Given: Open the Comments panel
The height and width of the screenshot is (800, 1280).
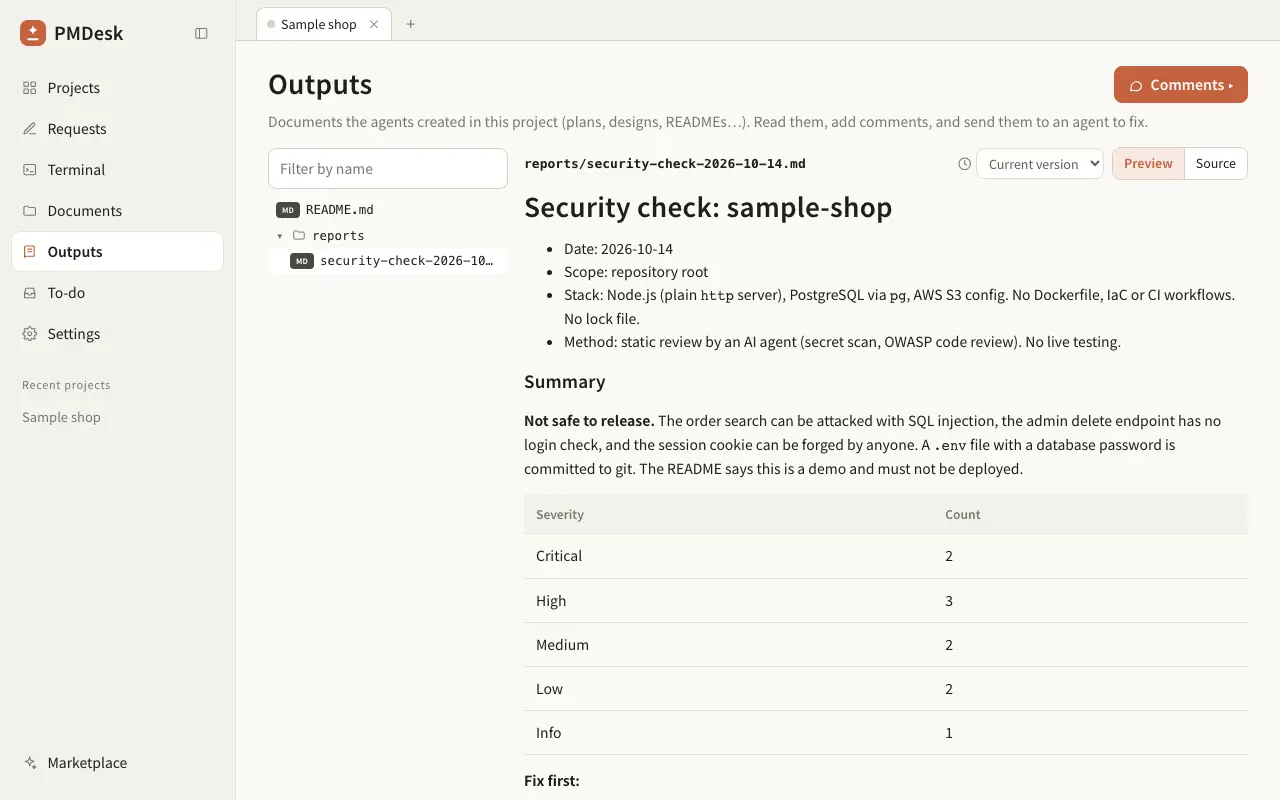Looking at the screenshot, I should coord(1181,85).
